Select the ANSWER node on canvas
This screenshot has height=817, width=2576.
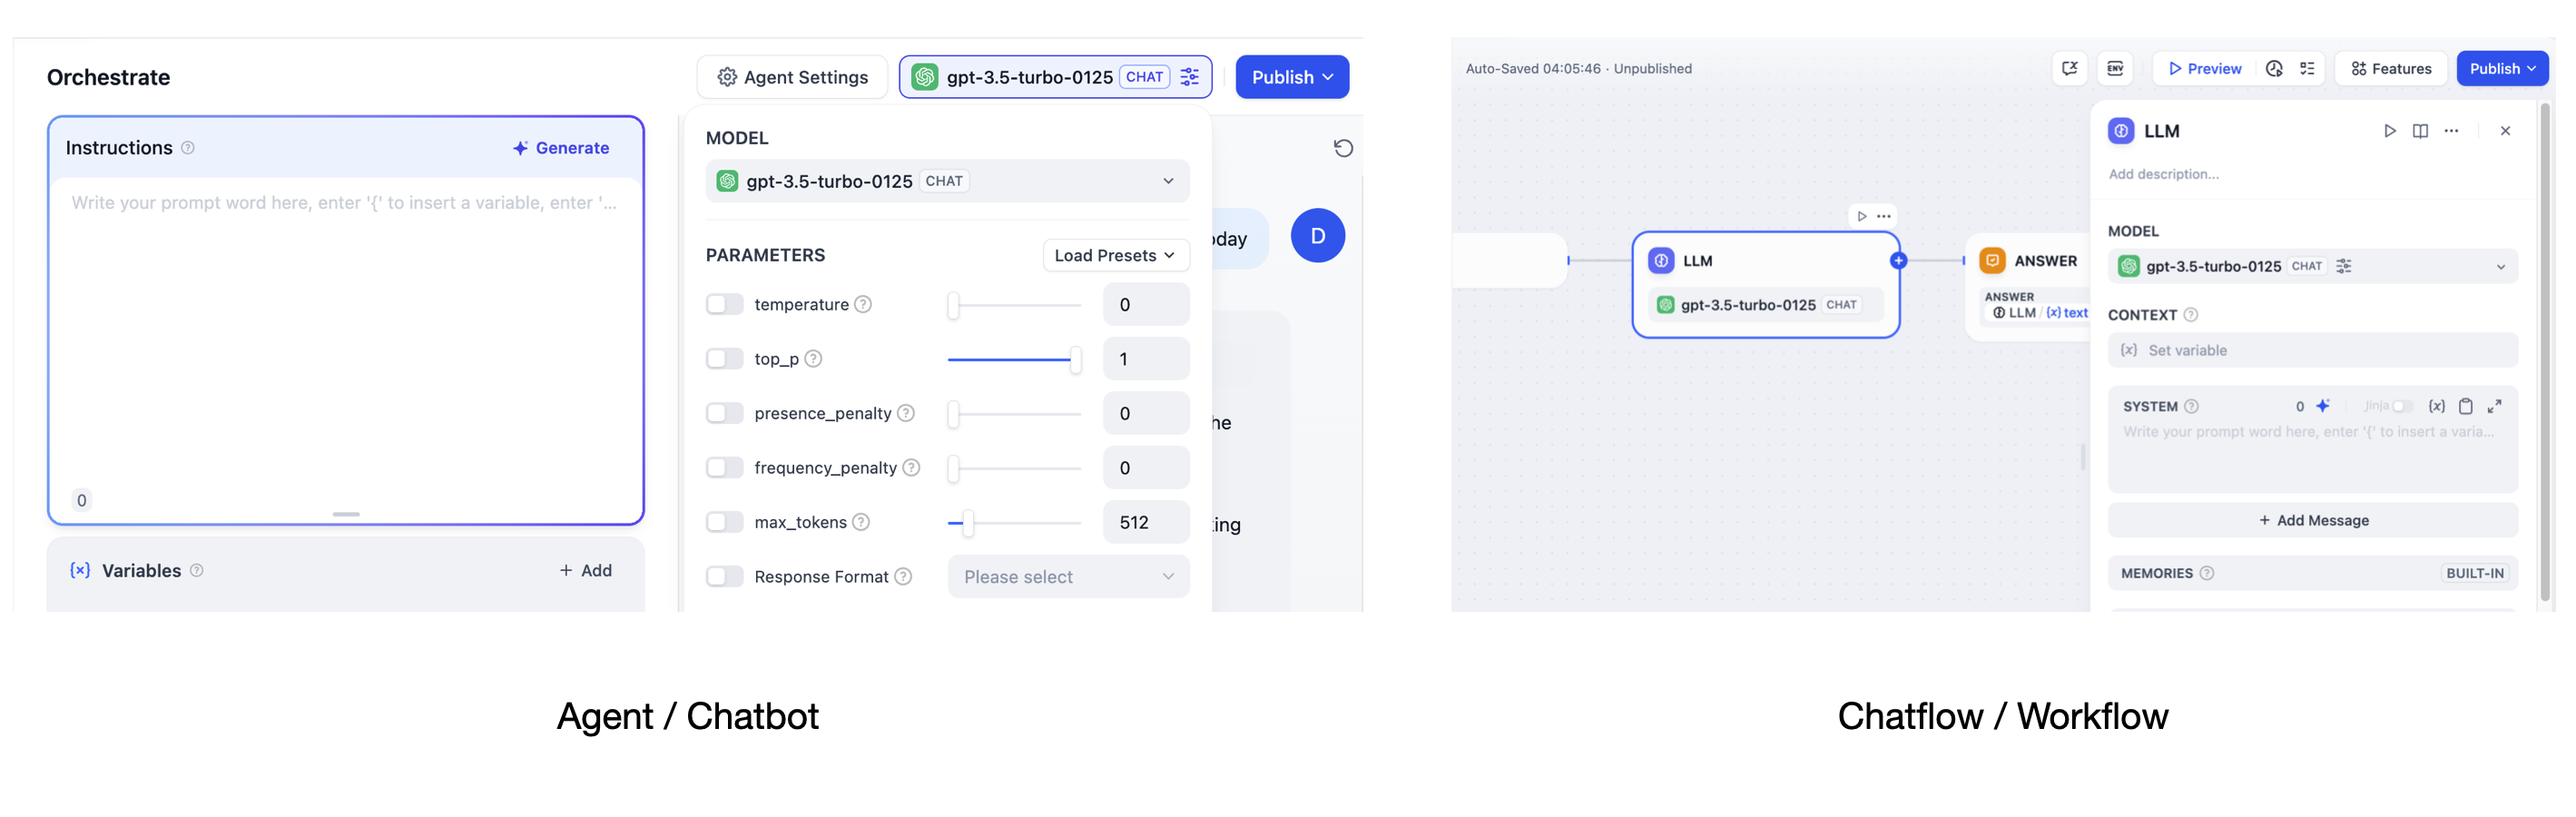tap(2028, 288)
